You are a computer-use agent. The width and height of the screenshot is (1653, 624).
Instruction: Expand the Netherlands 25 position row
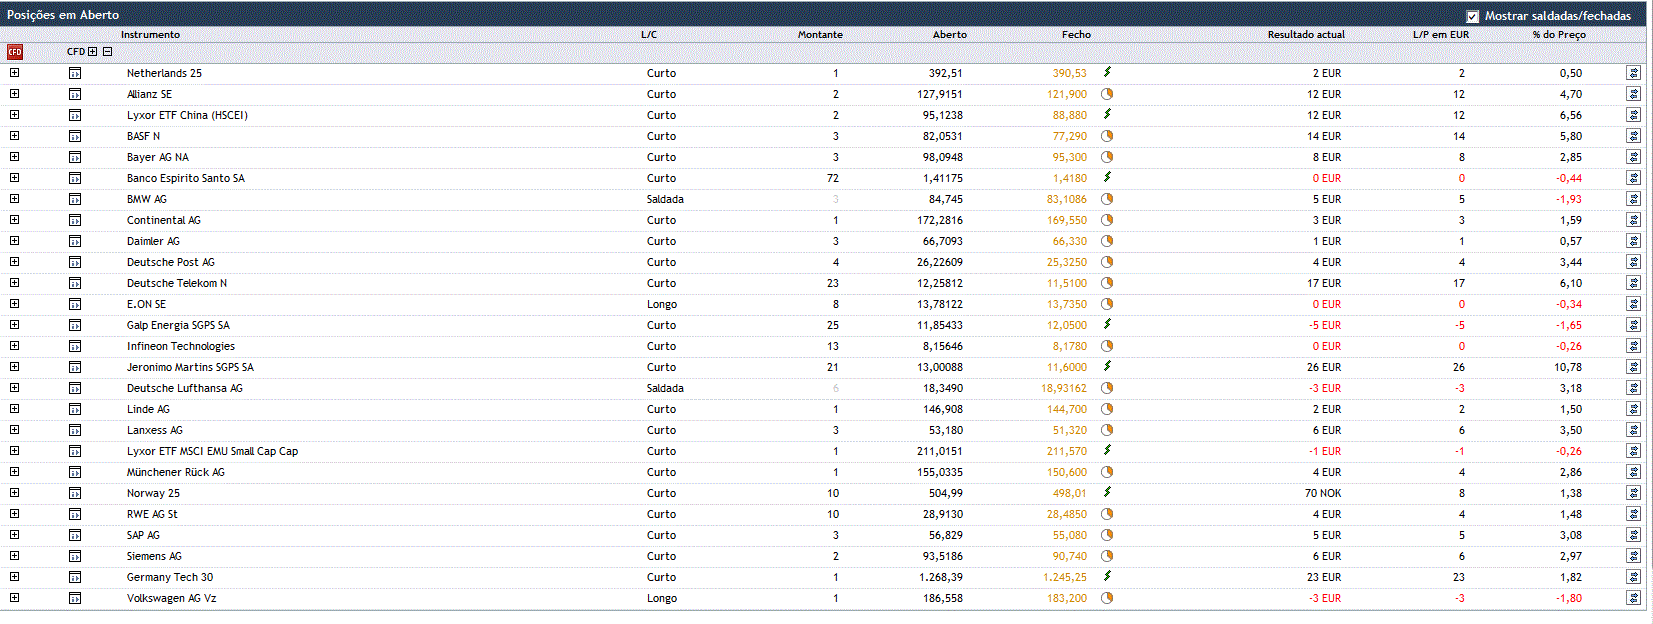point(14,73)
